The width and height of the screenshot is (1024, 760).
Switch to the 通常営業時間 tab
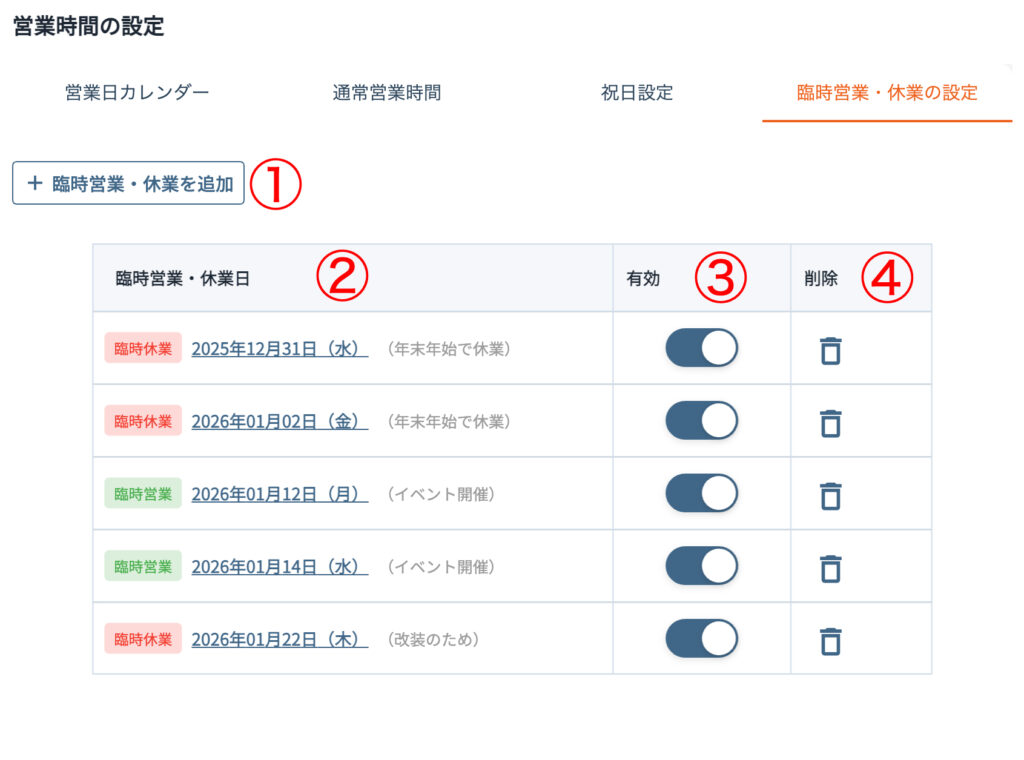pyautogui.click(x=387, y=93)
